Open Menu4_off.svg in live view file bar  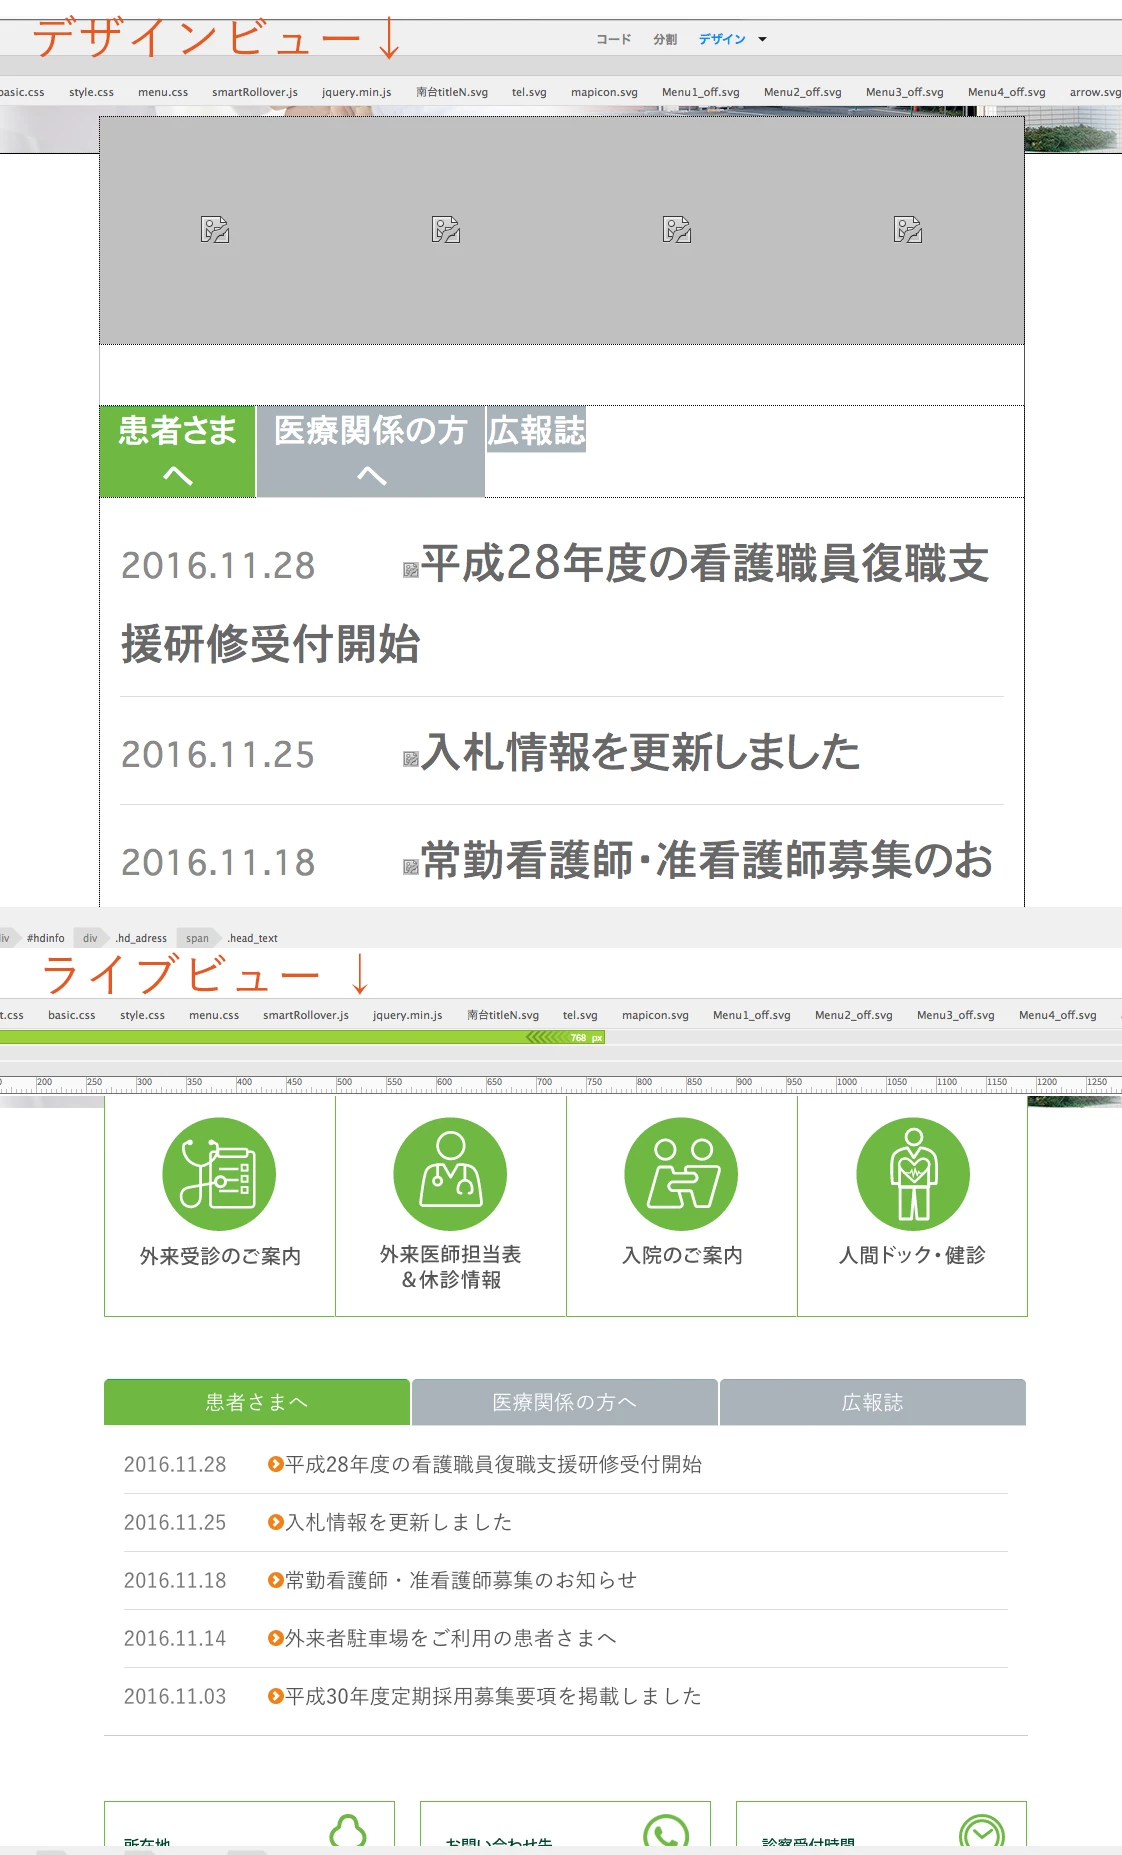tap(1058, 1015)
